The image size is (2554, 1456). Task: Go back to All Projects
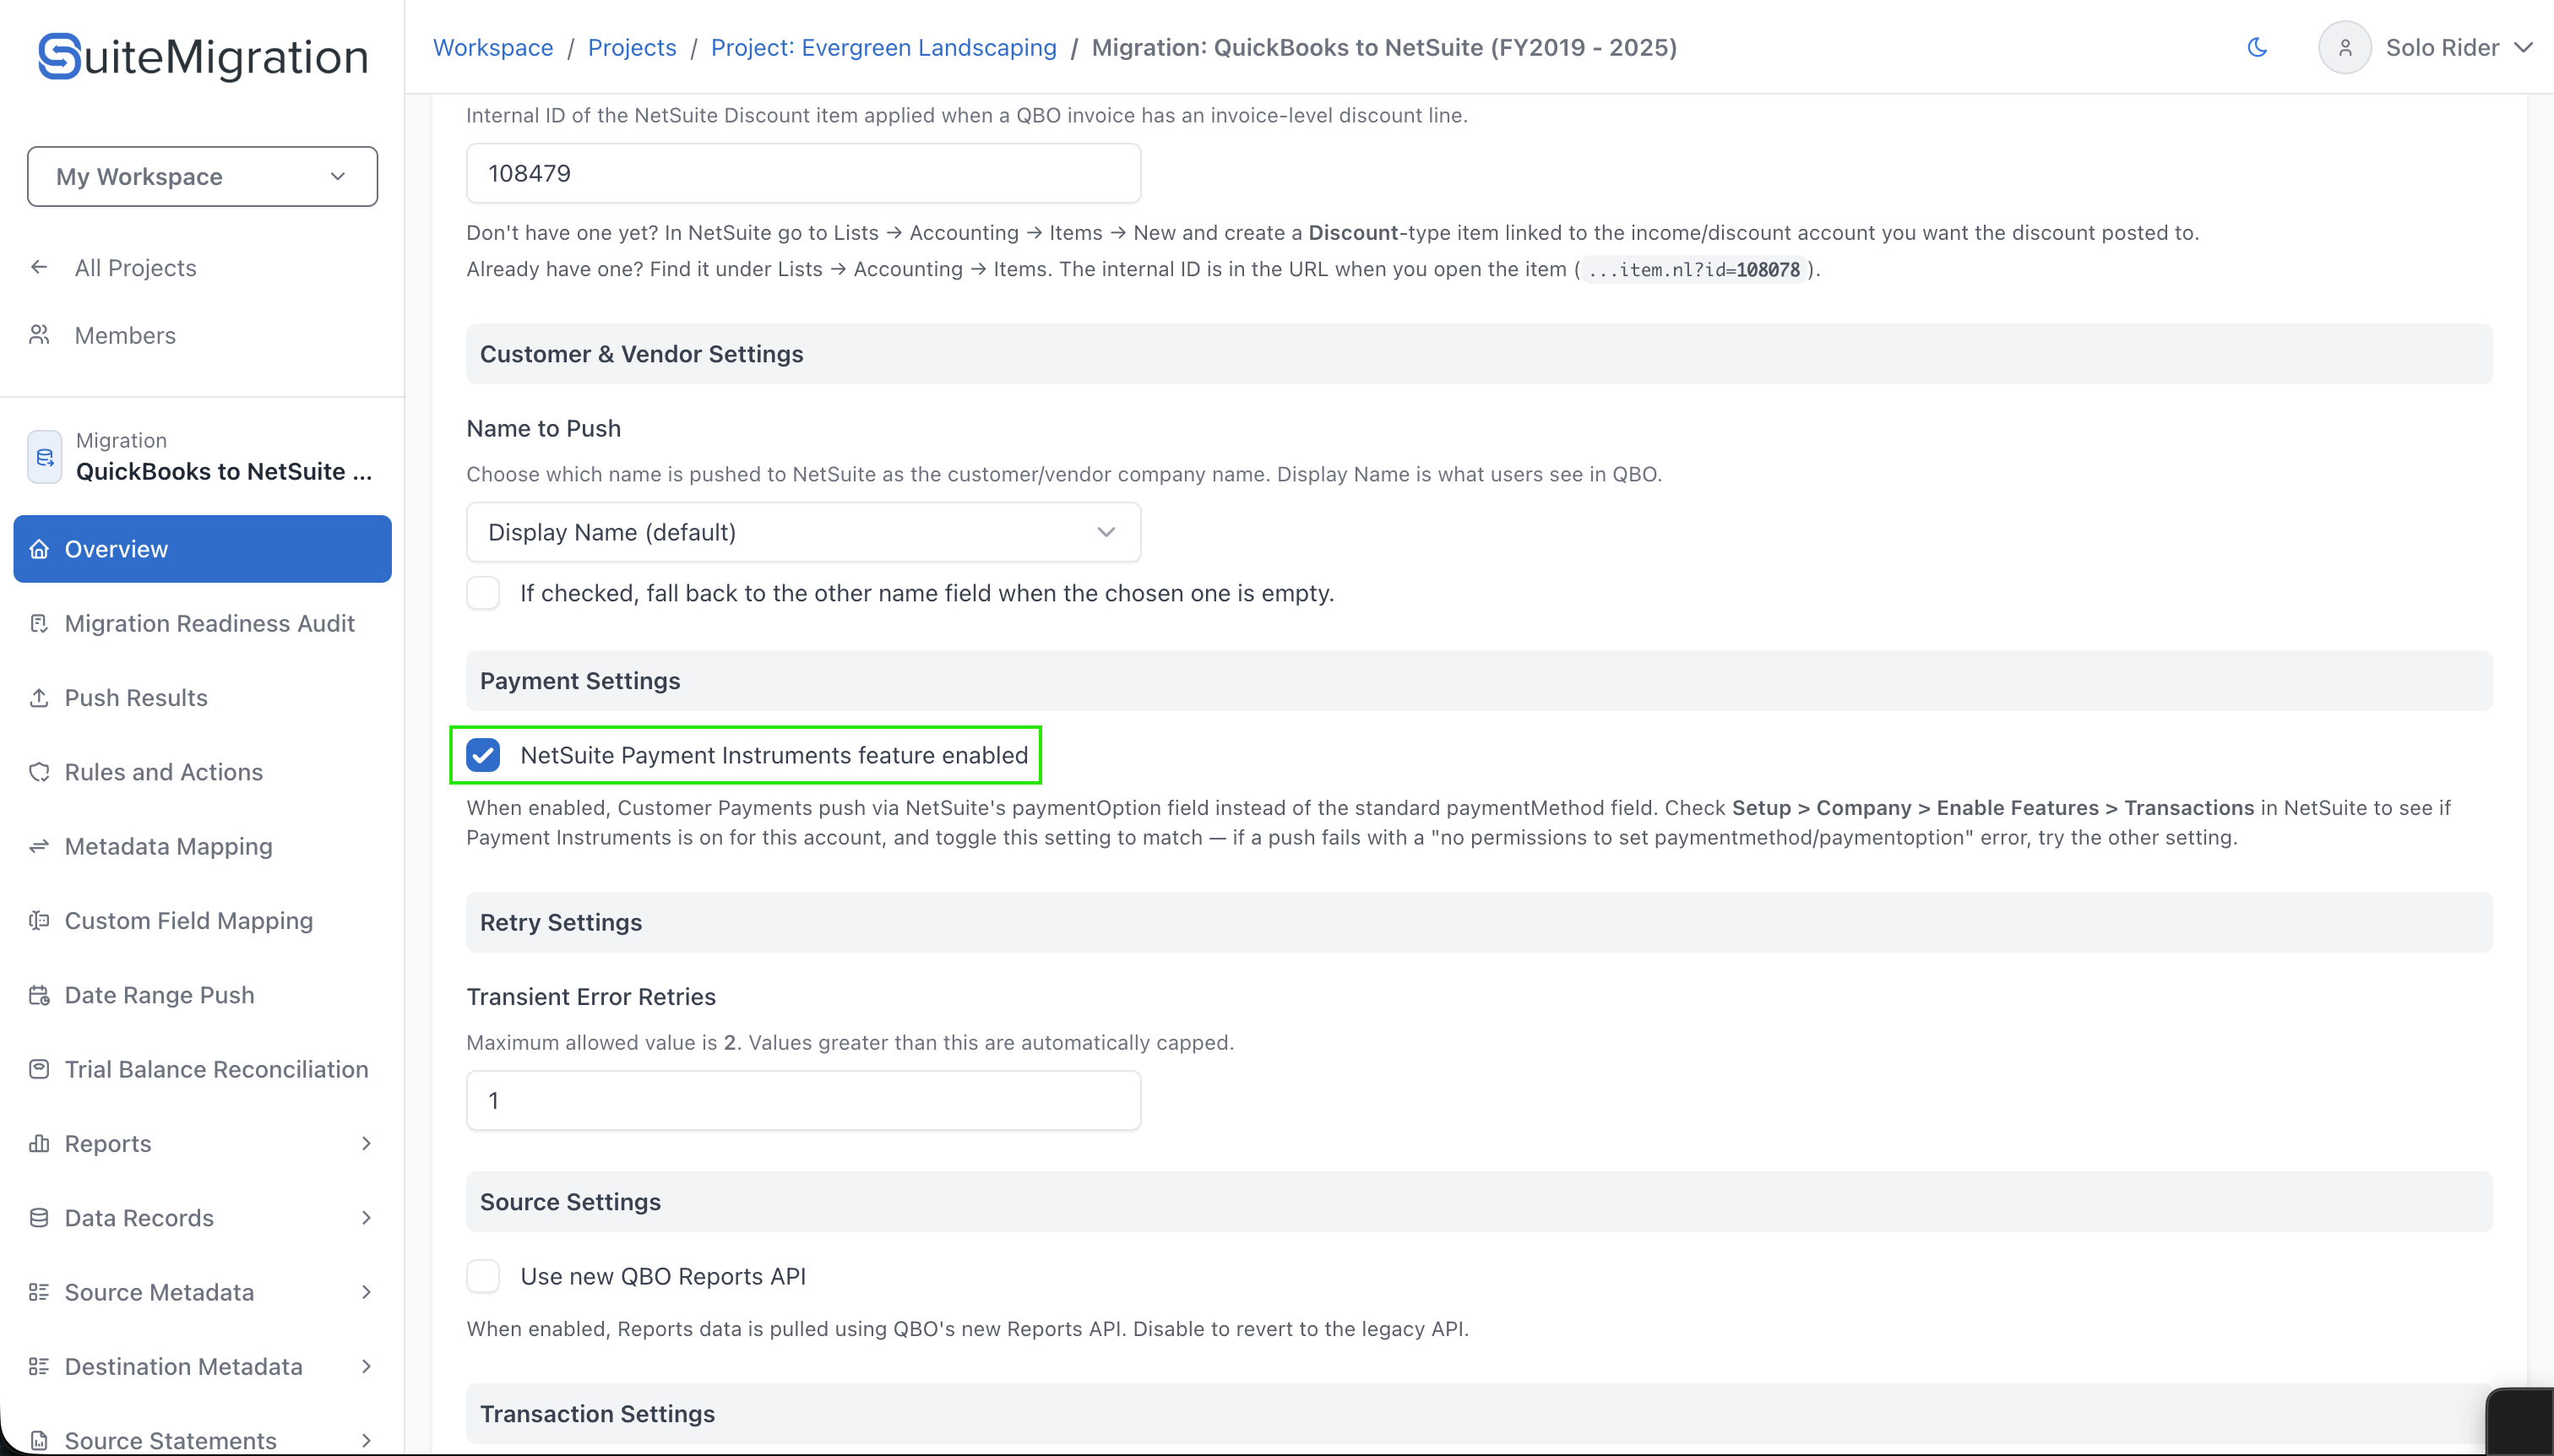tap(136, 267)
